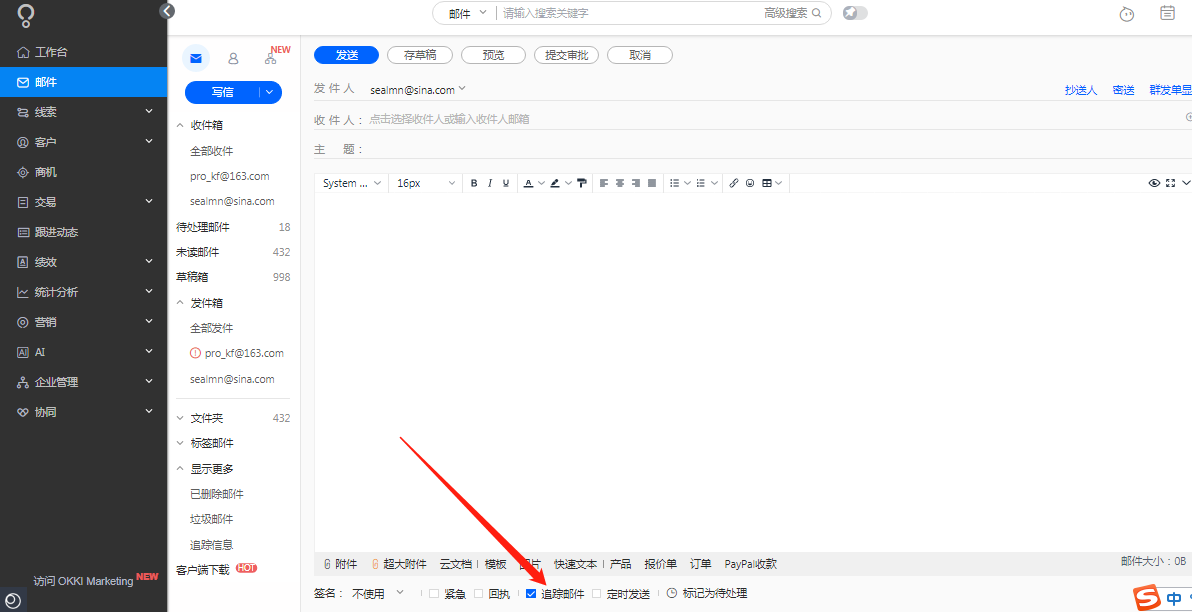Enable the 回执 receipt checkbox
1192x612 pixels.
(477, 592)
